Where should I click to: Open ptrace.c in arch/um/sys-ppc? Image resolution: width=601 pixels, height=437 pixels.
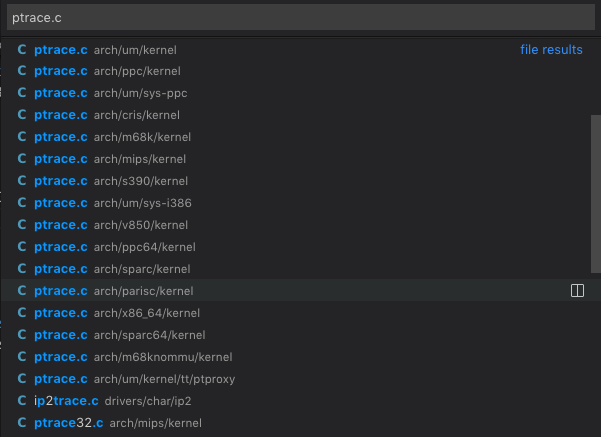[300, 93]
